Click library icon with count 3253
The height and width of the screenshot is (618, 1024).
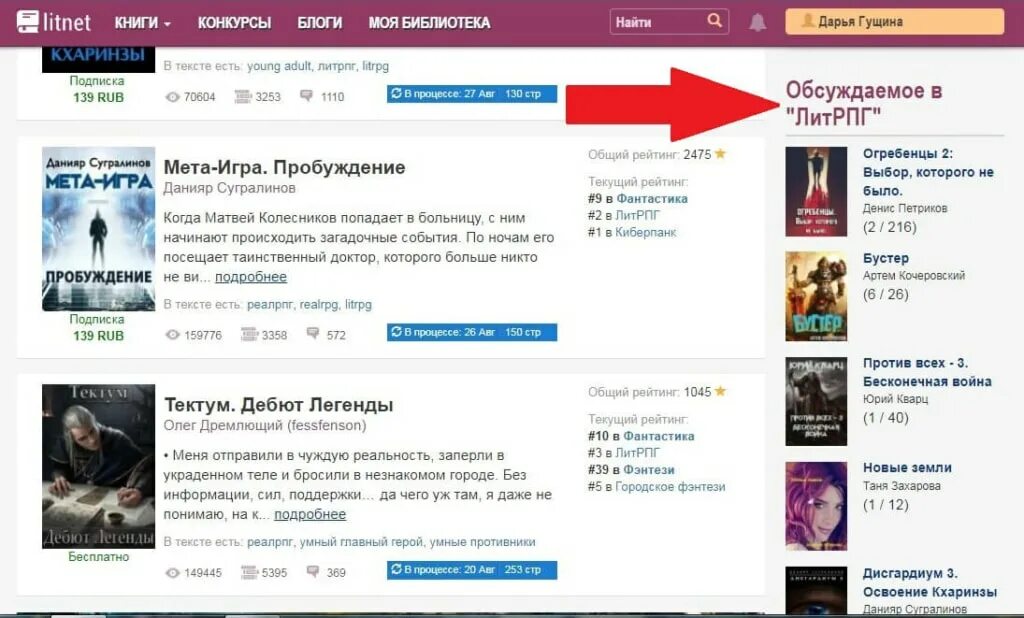[242, 97]
